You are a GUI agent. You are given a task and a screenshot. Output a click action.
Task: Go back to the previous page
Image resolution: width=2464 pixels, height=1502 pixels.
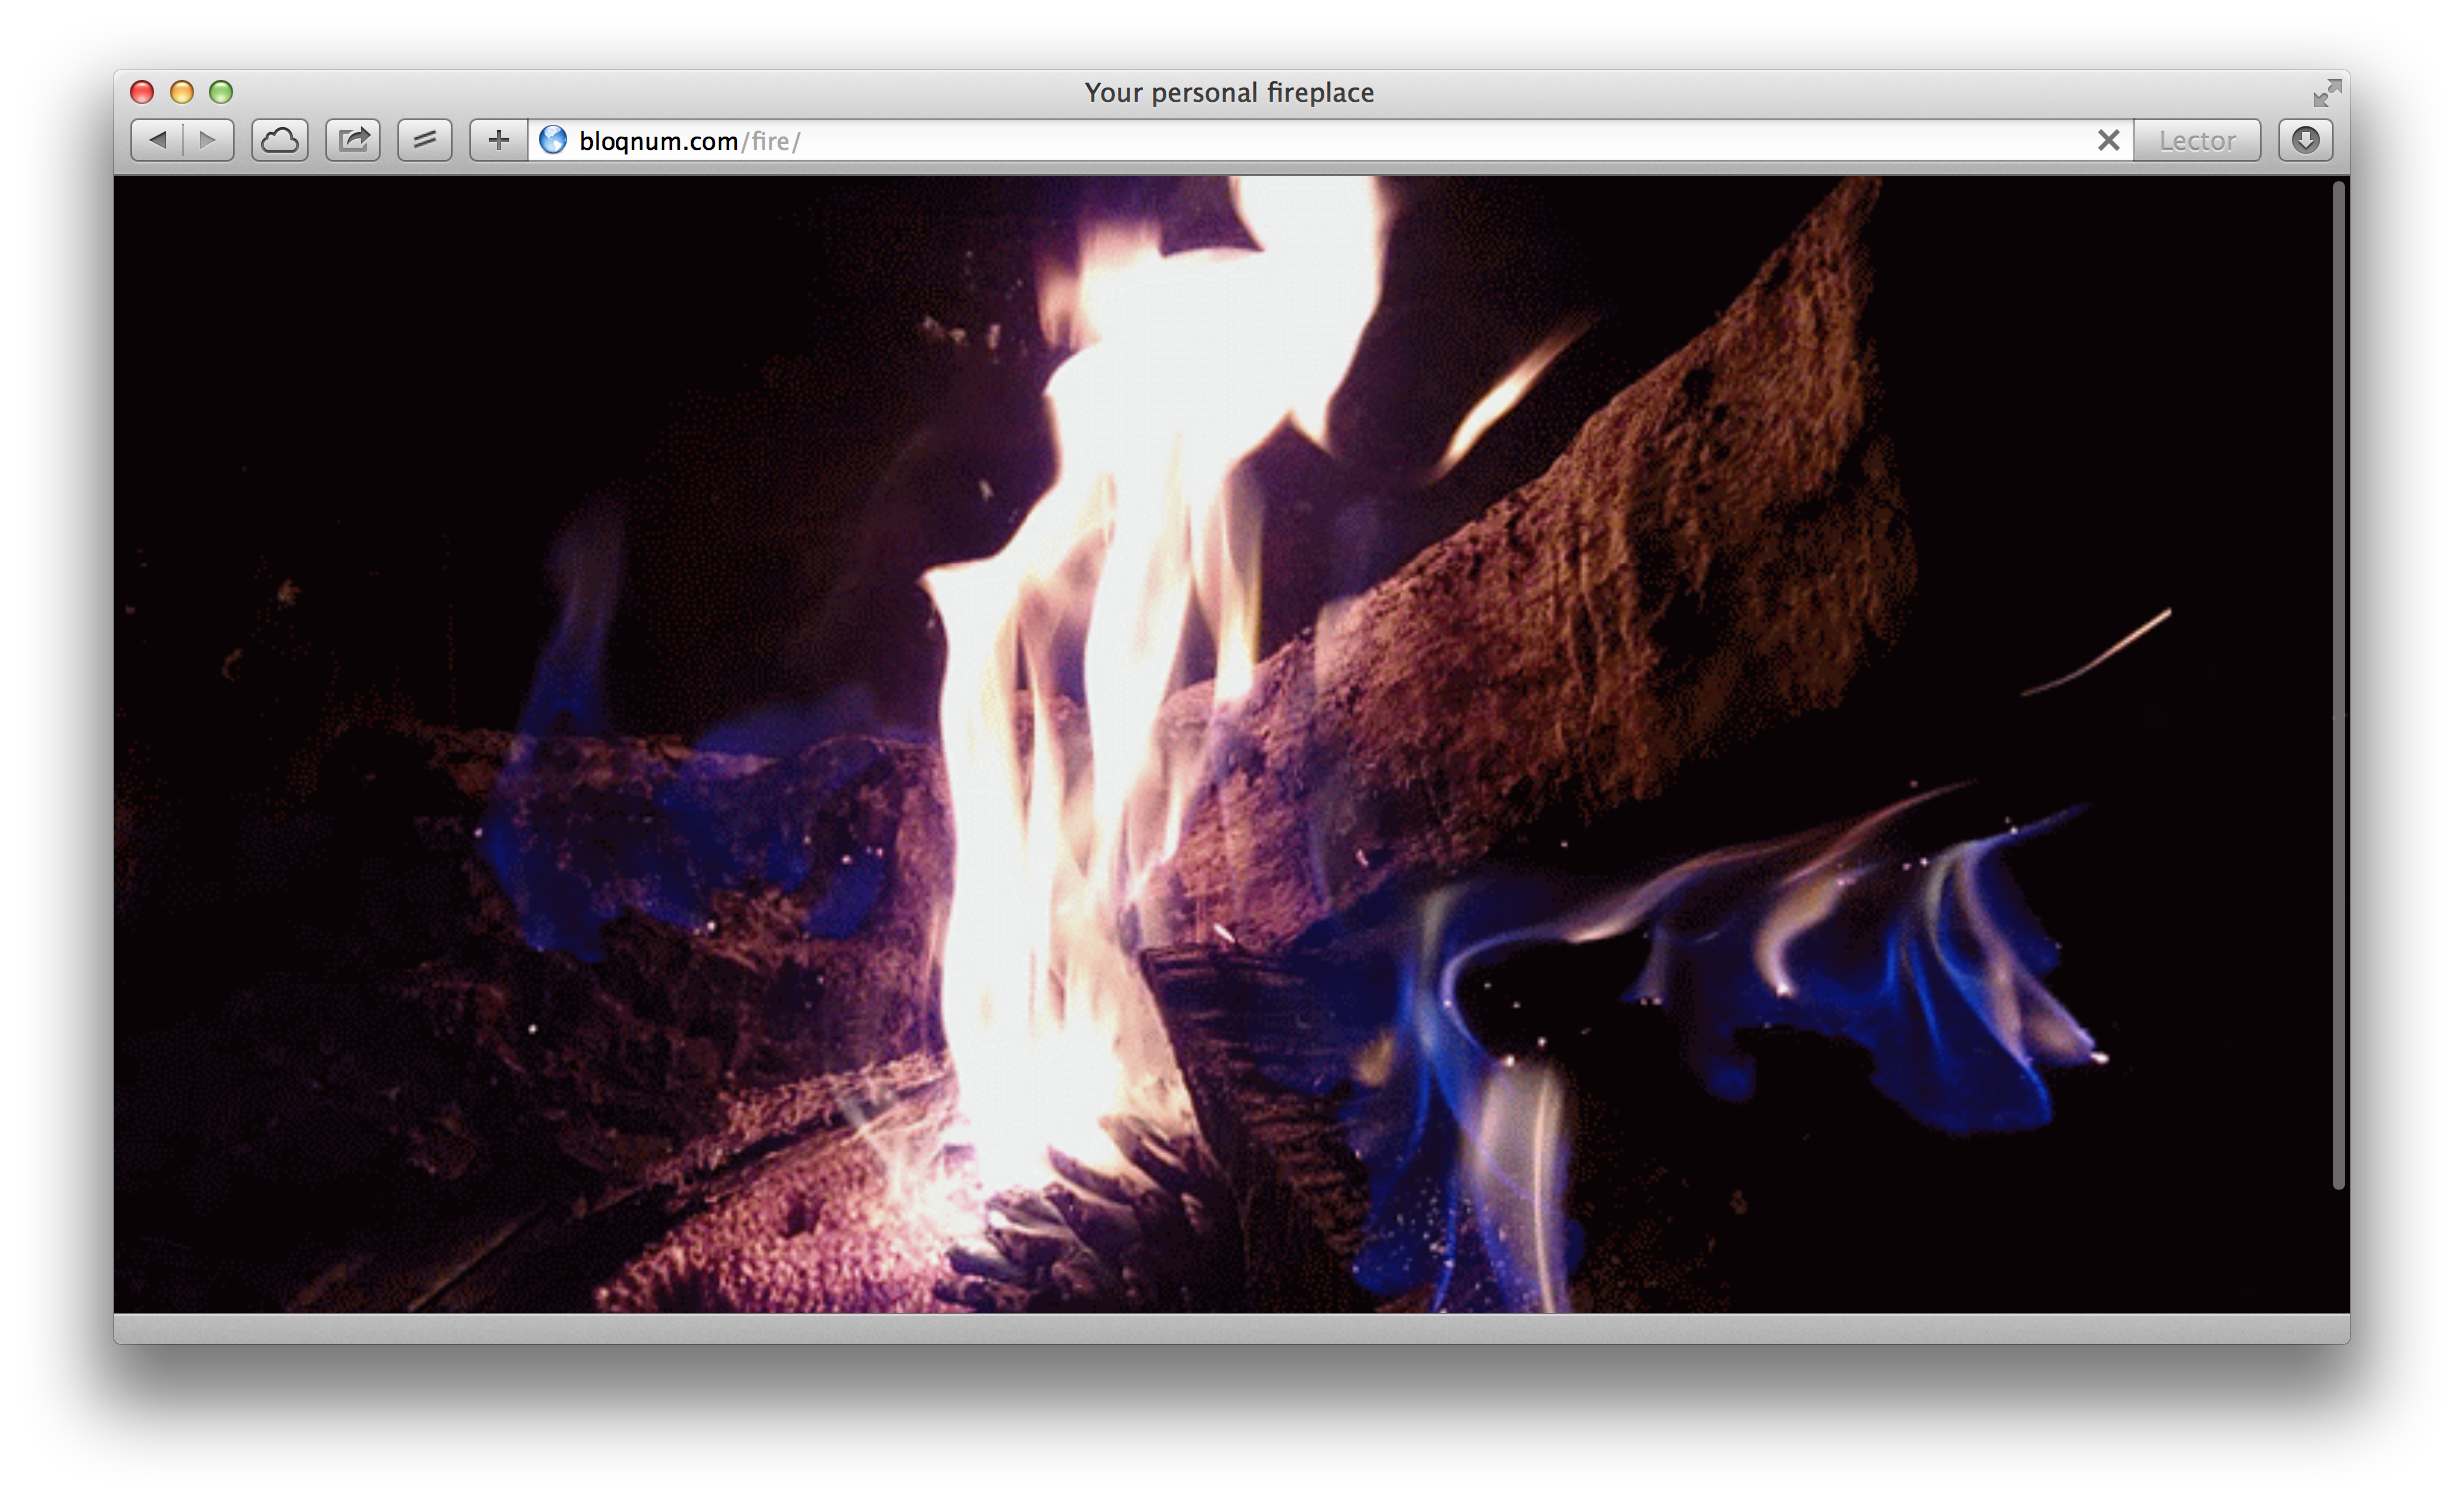[157, 140]
